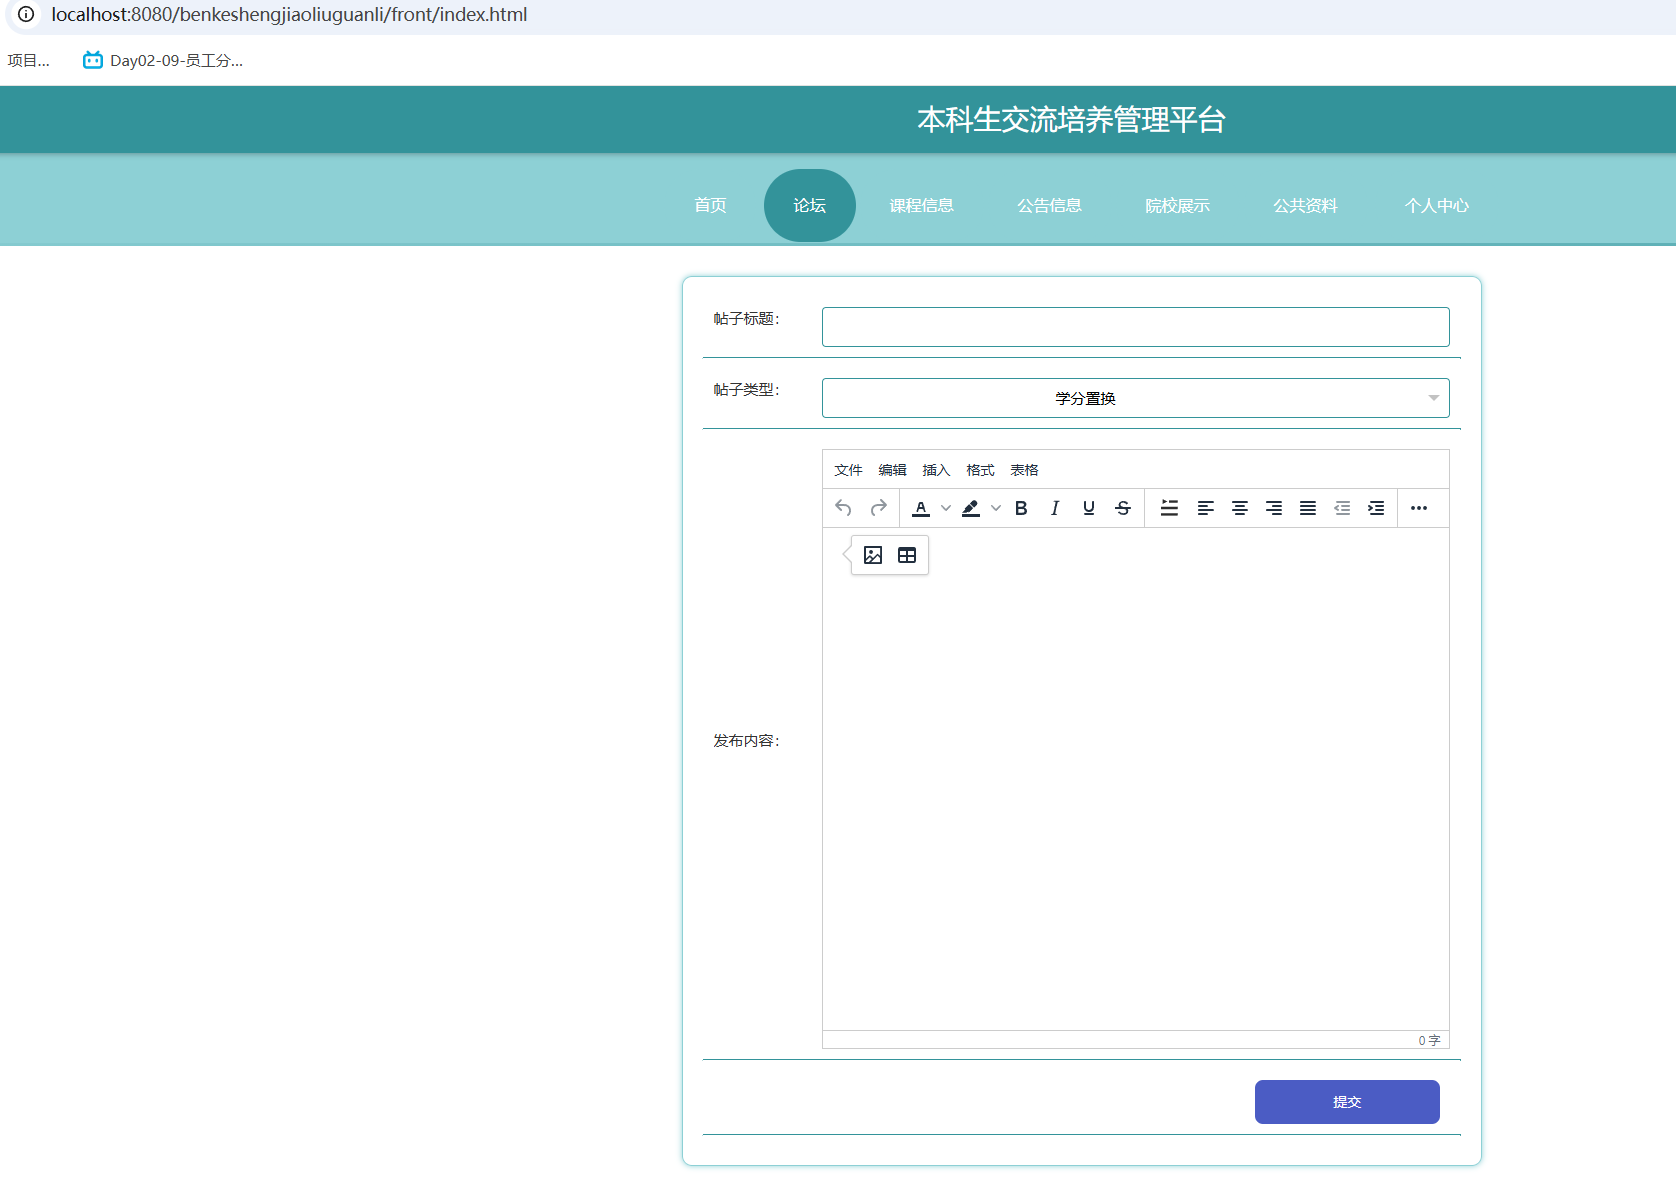The image size is (1676, 1201).
Task: Insert a table via quick toolbar
Action: 907,555
